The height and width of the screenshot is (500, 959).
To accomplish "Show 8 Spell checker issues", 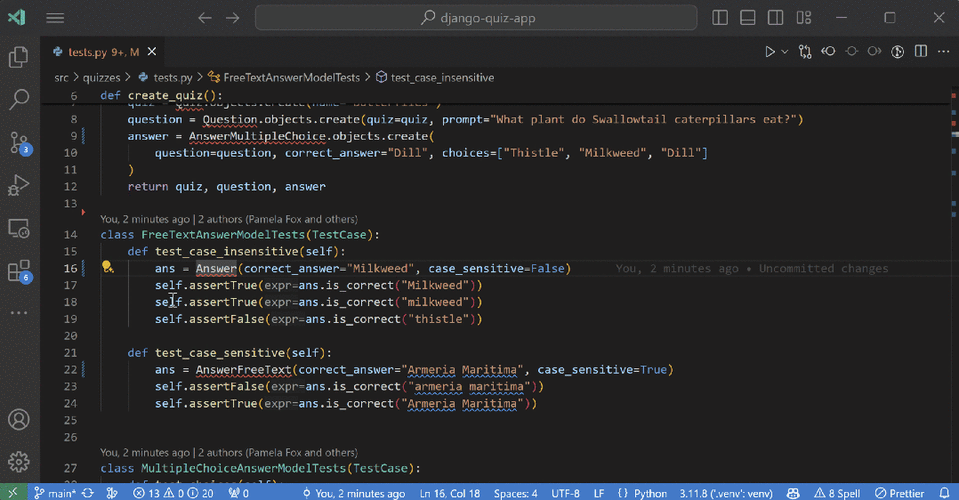I will (837, 493).
